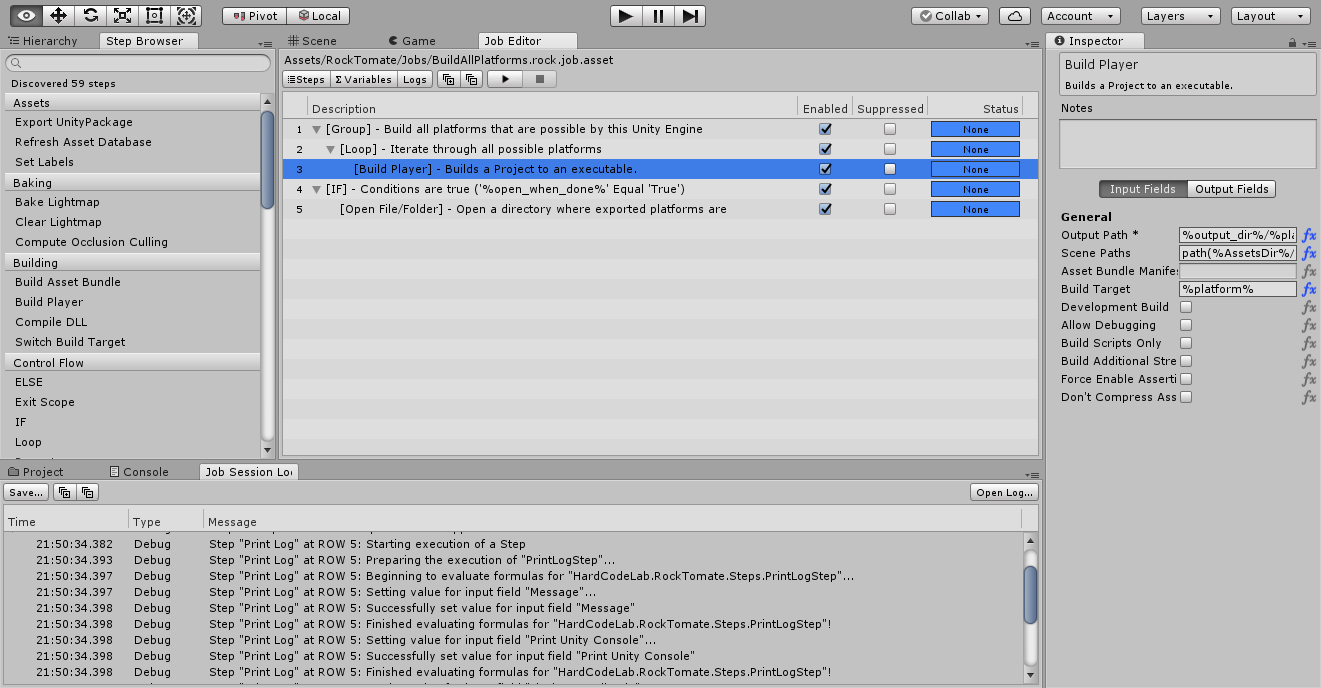
Task: Switch to Output Fields tab in Inspector
Action: point(1231,189)
